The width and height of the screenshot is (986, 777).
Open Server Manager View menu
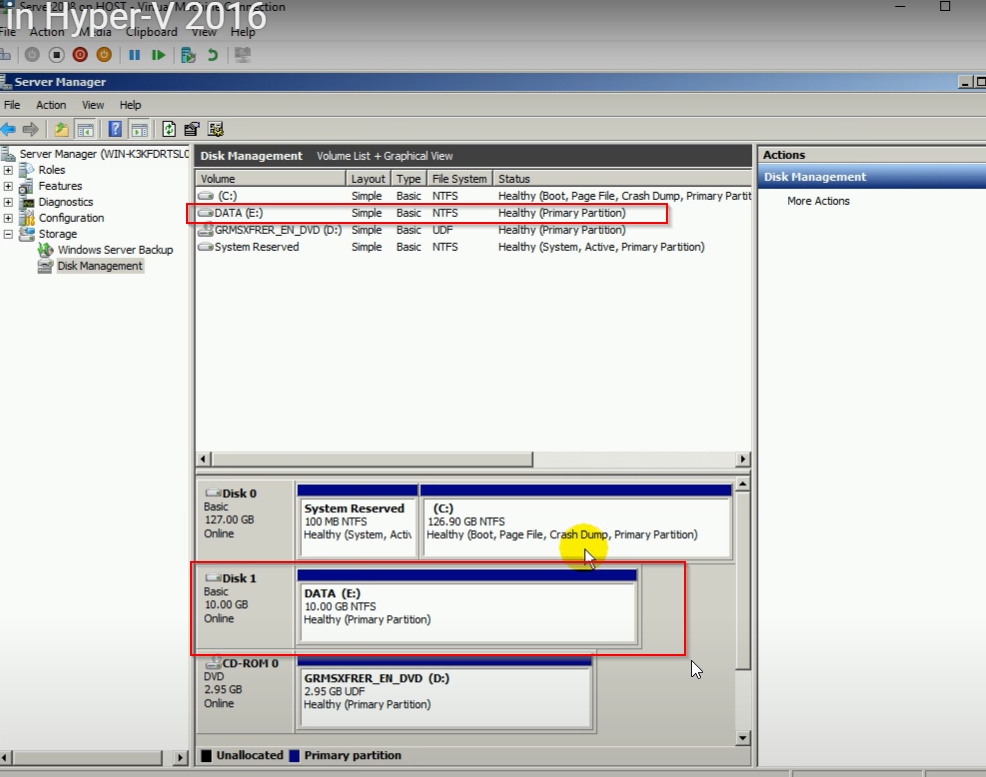(93, 105)
